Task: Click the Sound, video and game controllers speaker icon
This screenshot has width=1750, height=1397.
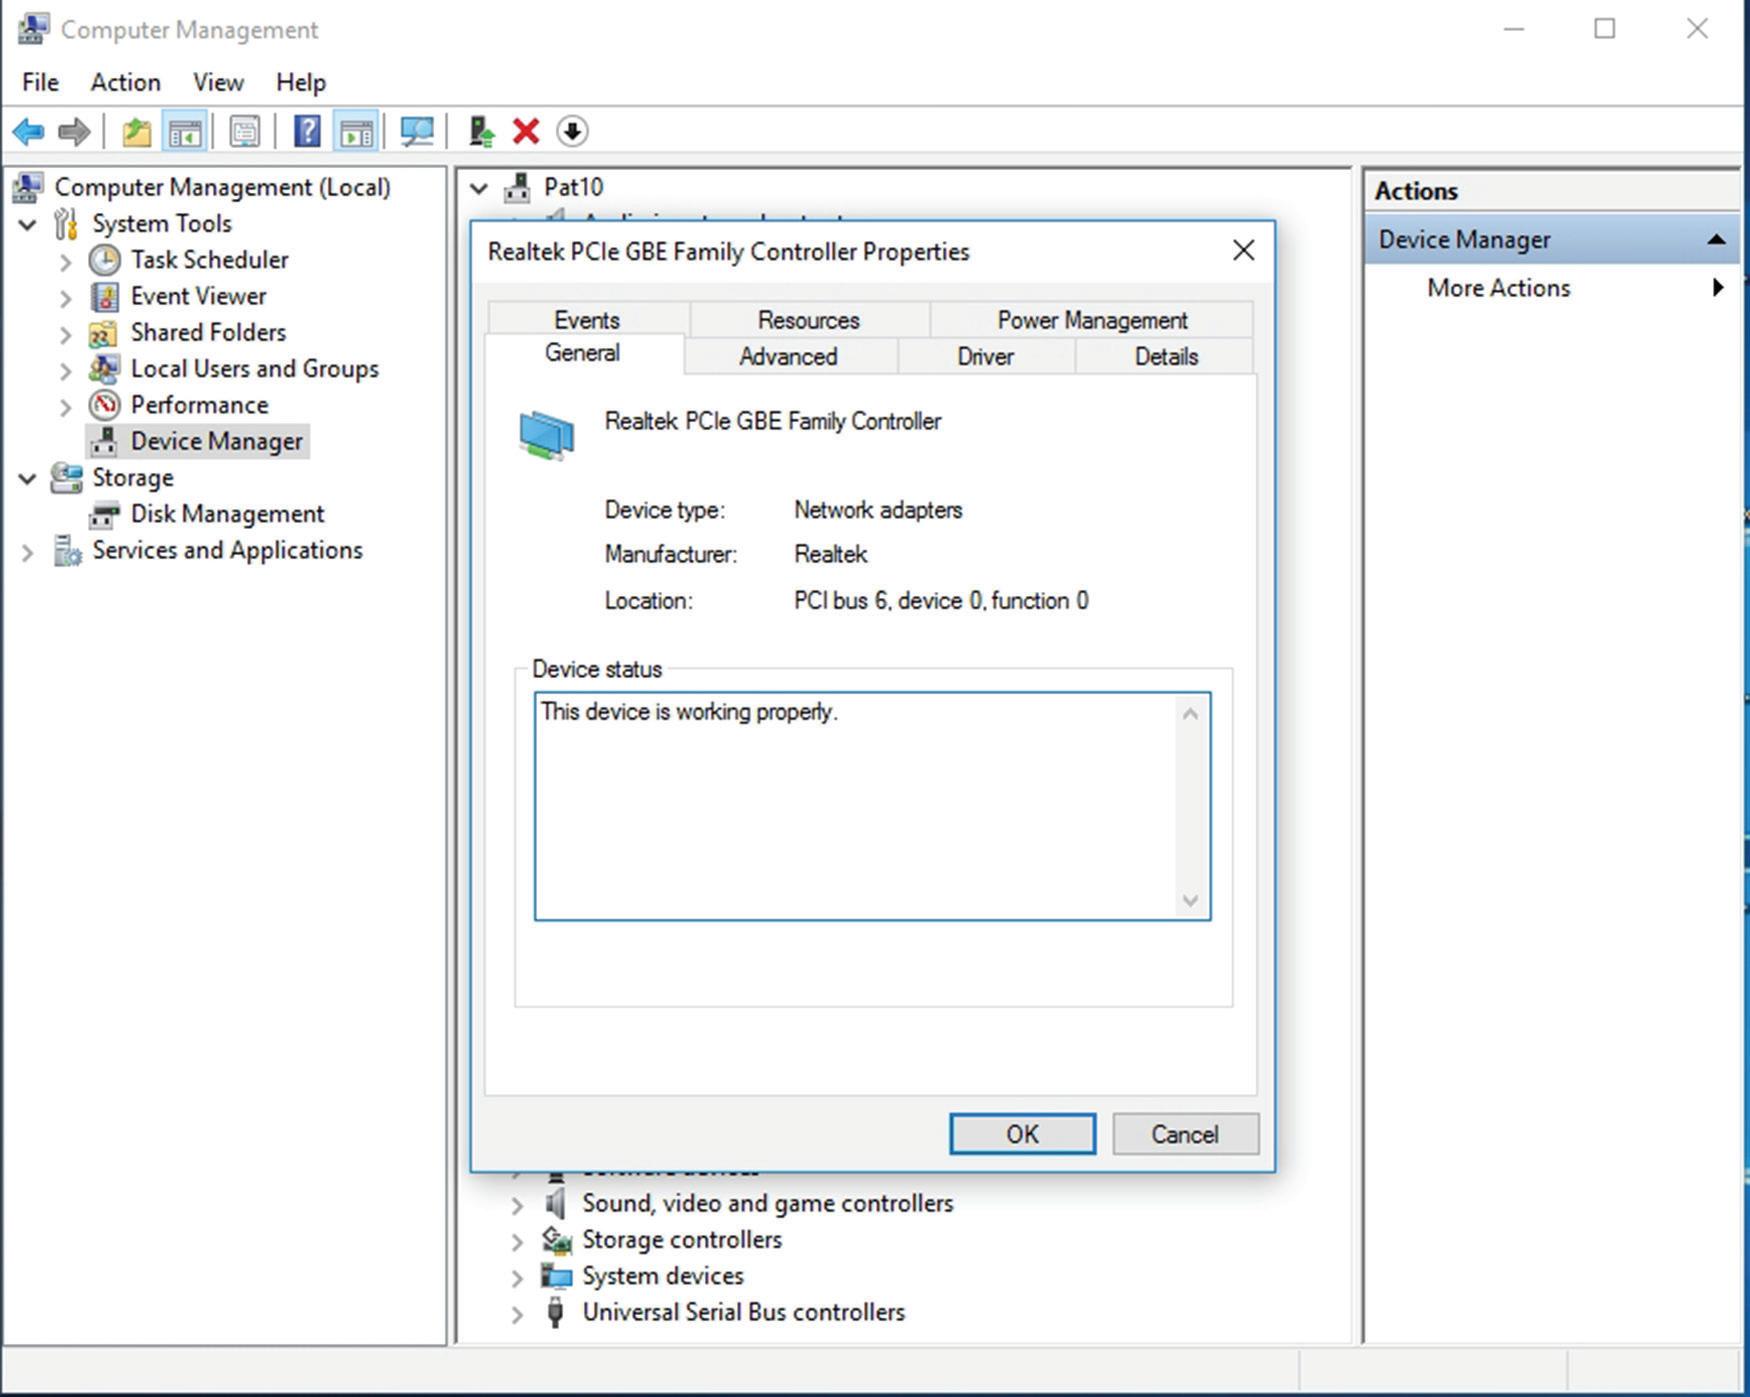Action: click(555, 1203)
